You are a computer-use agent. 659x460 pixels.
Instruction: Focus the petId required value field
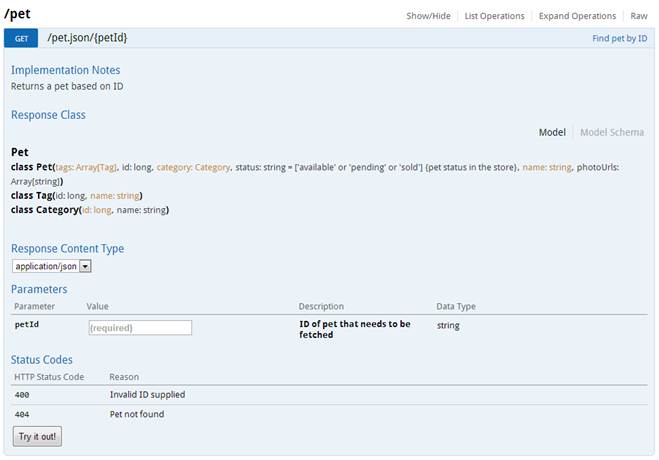[139, 327]
